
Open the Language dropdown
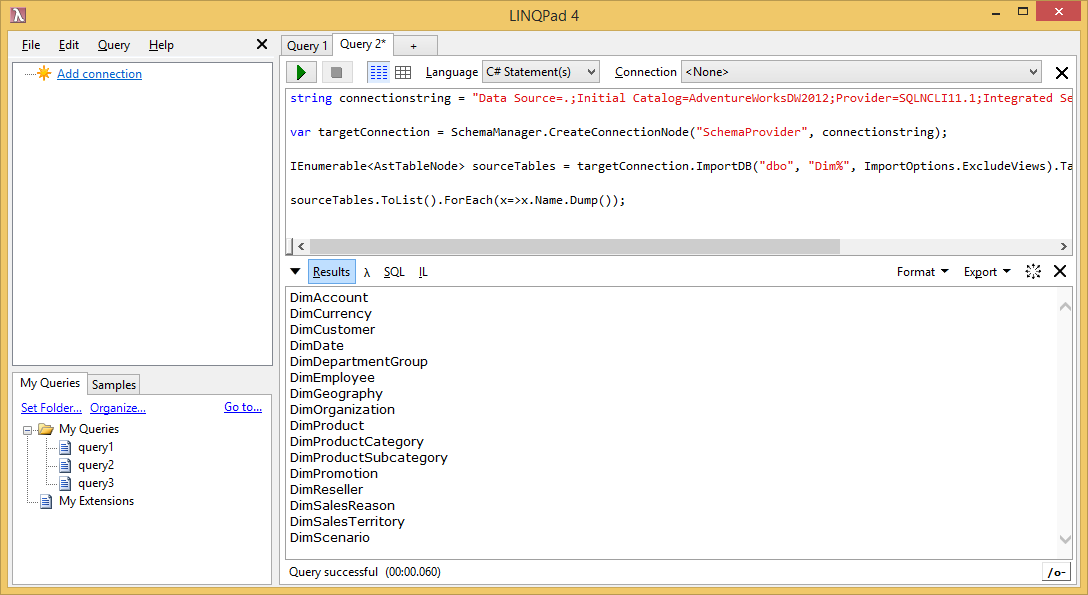tap(540, 72)
